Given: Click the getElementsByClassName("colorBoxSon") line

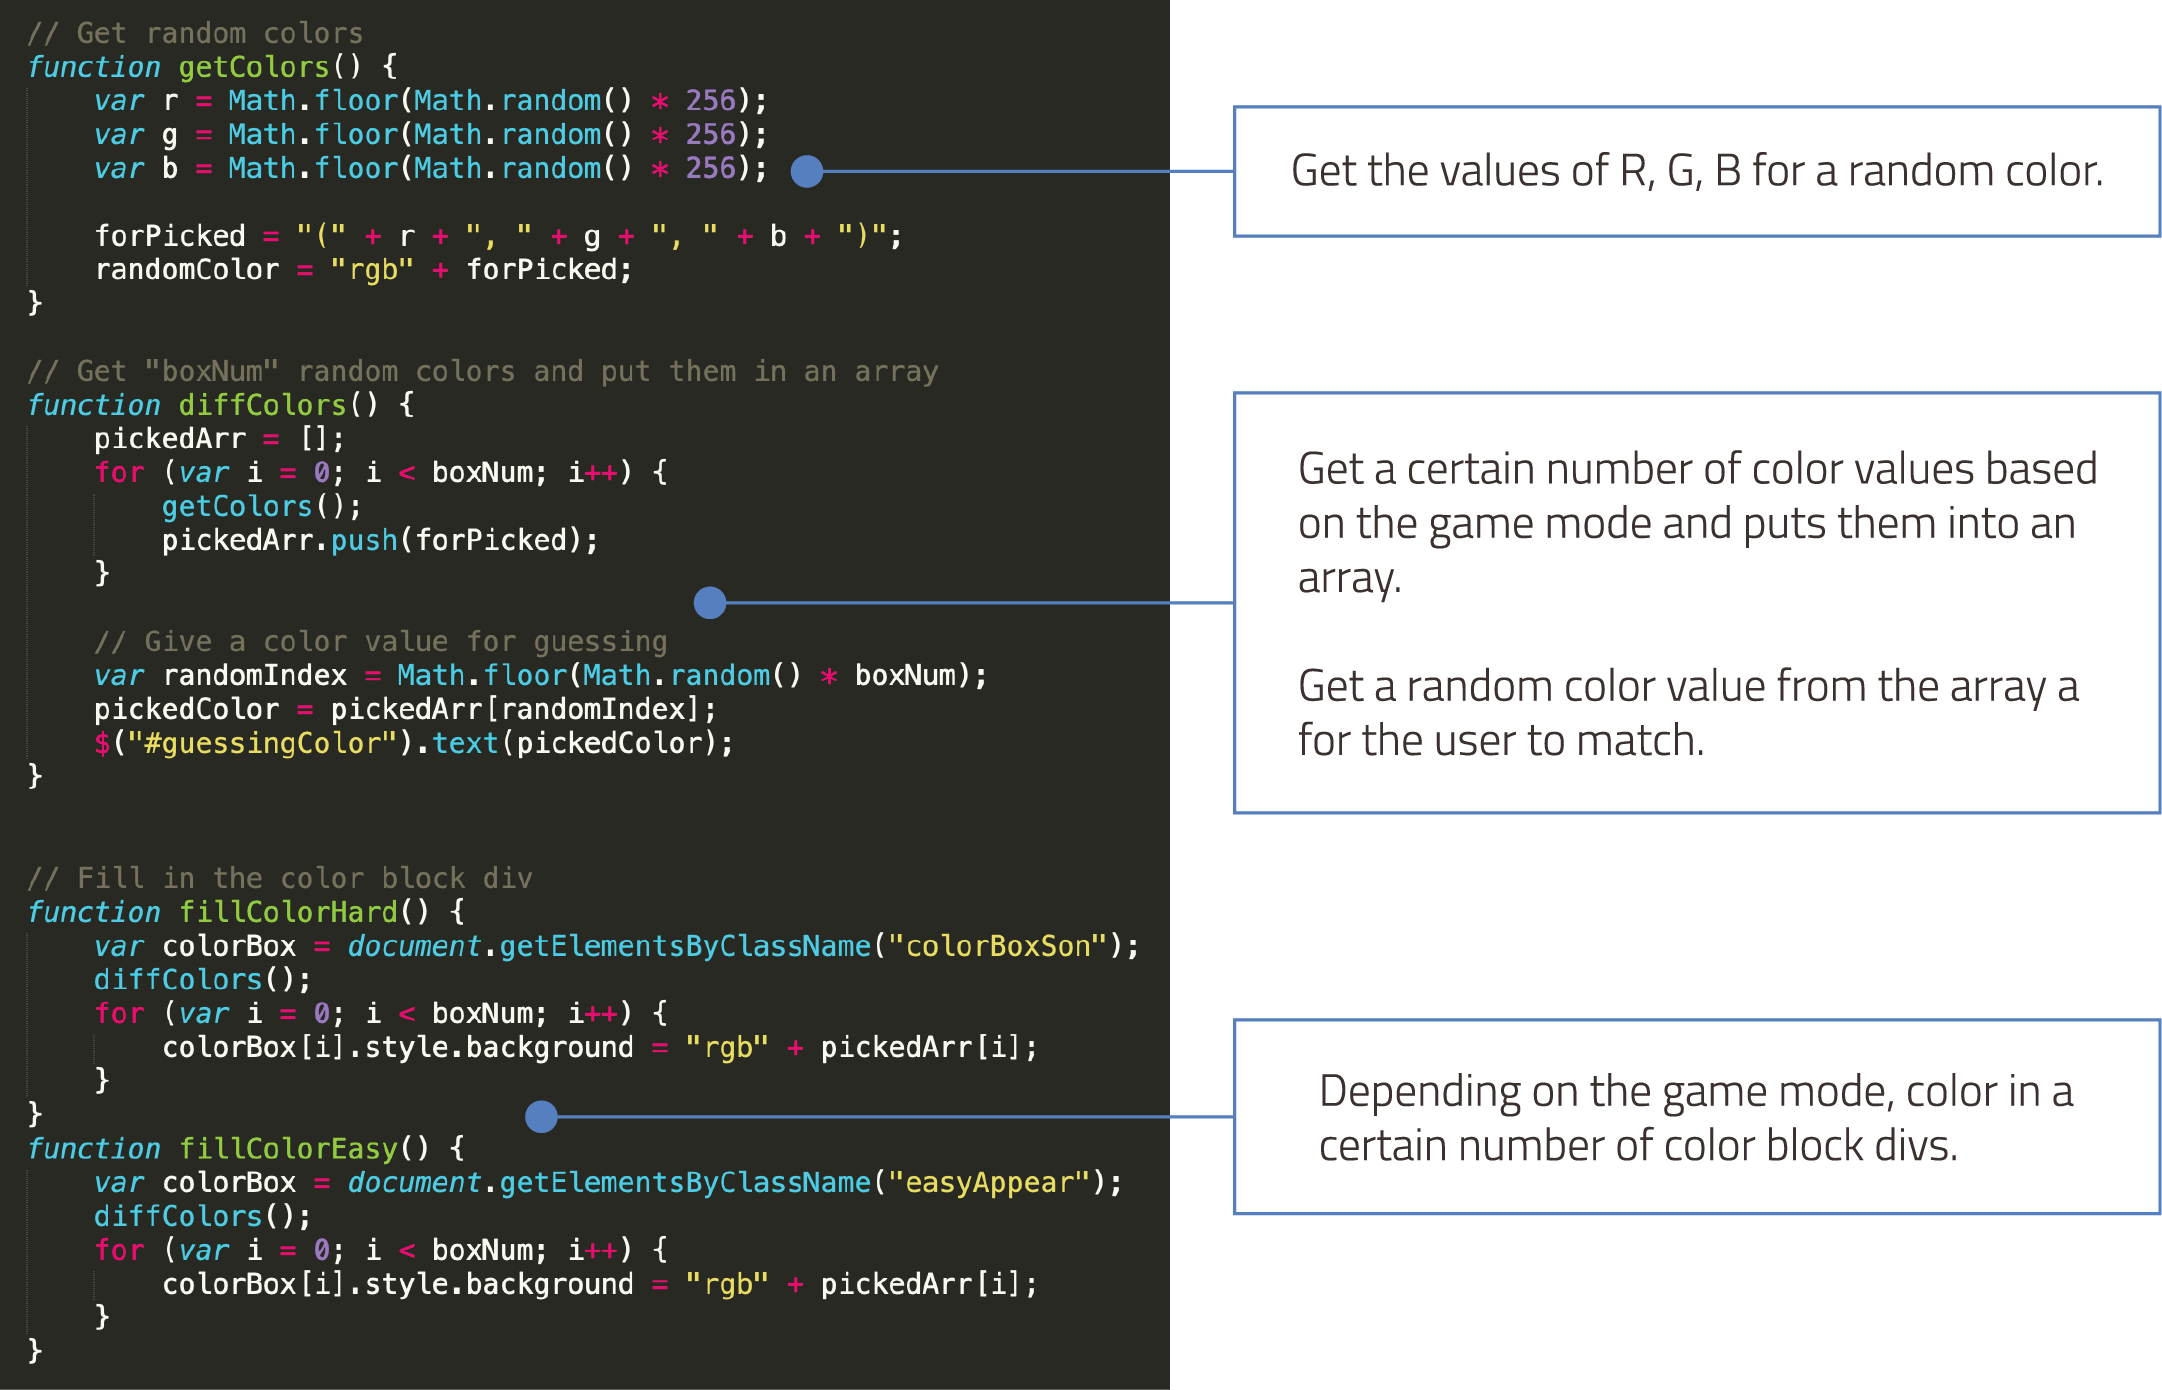Looking at the screenshot, I should point(617,946).
